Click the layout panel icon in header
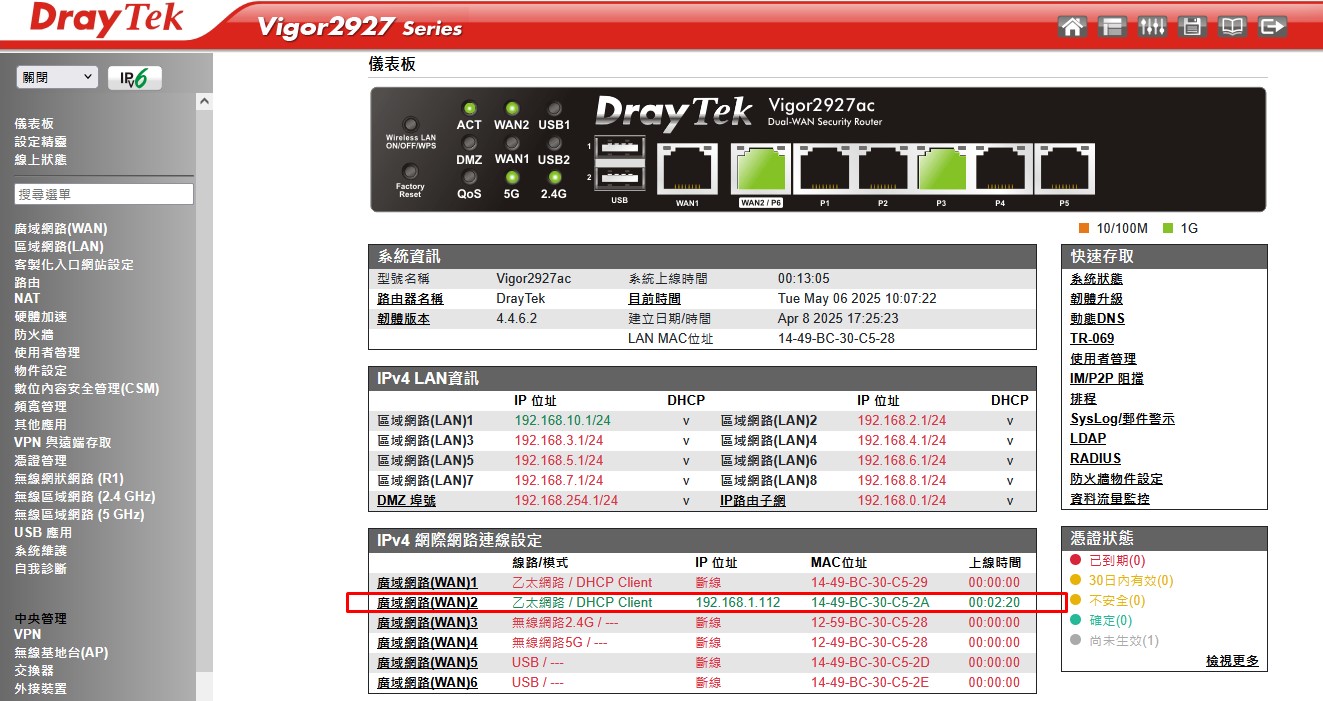 pyautogui.click(x=1112, y=27)
